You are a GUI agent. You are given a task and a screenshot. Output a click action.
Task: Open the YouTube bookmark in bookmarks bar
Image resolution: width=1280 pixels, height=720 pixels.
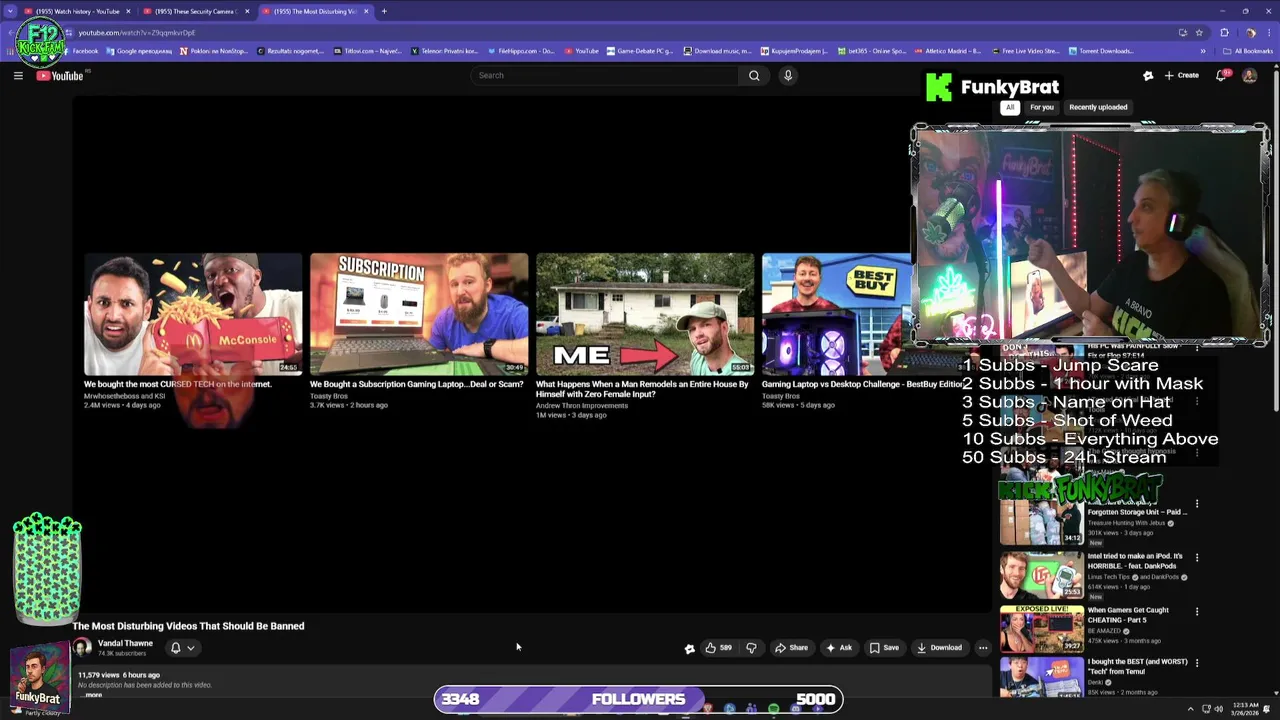(581, 51)
